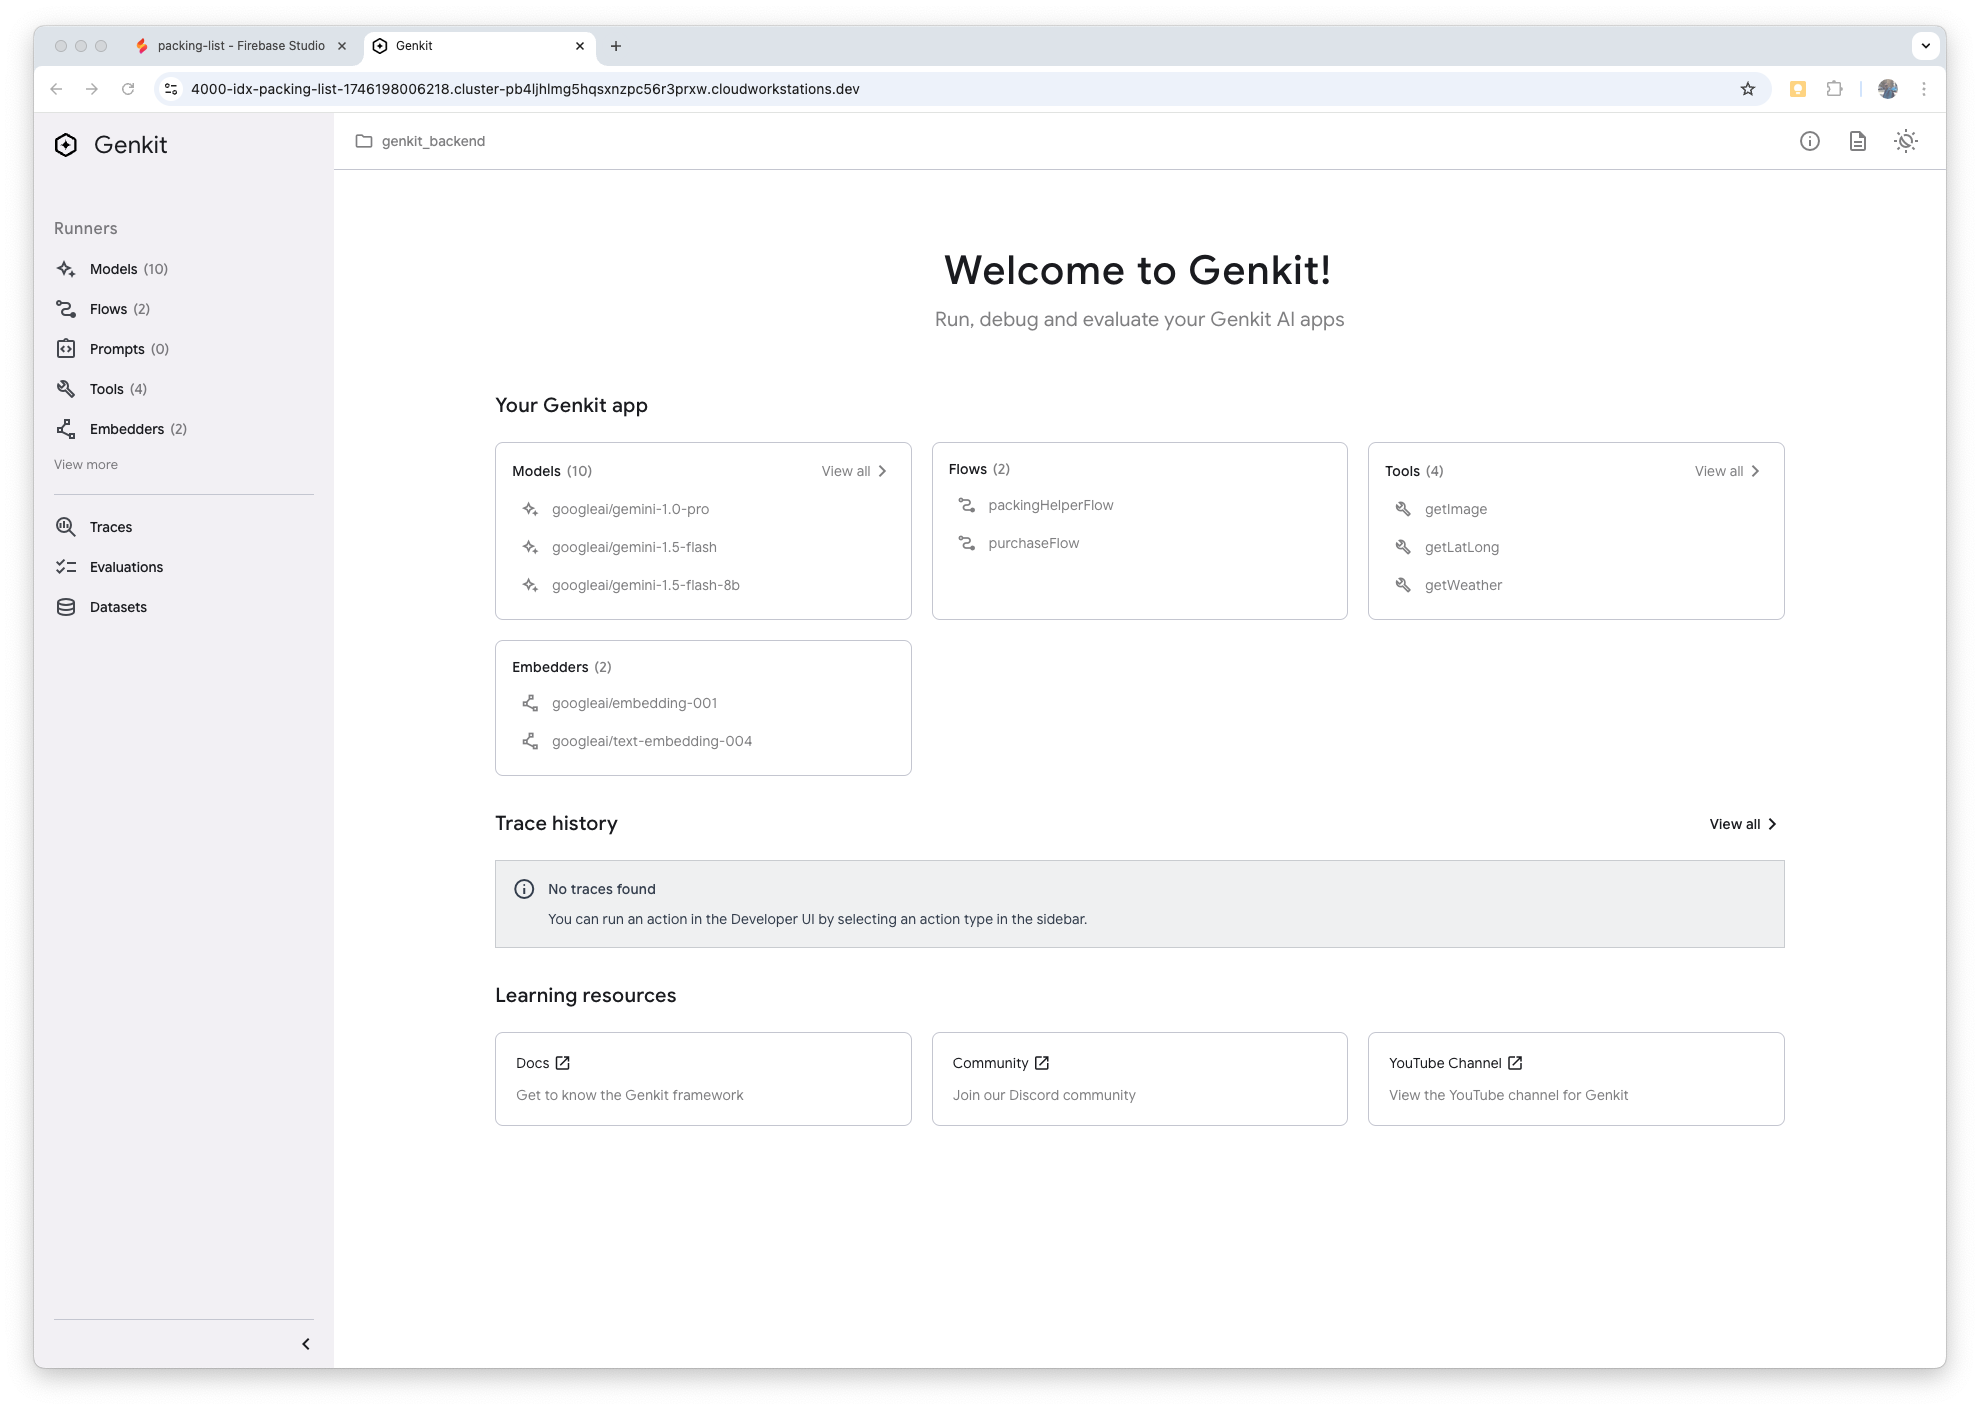Bookmark this page with the star
Screen dimensions: 1980x1410
(1748, 89)
